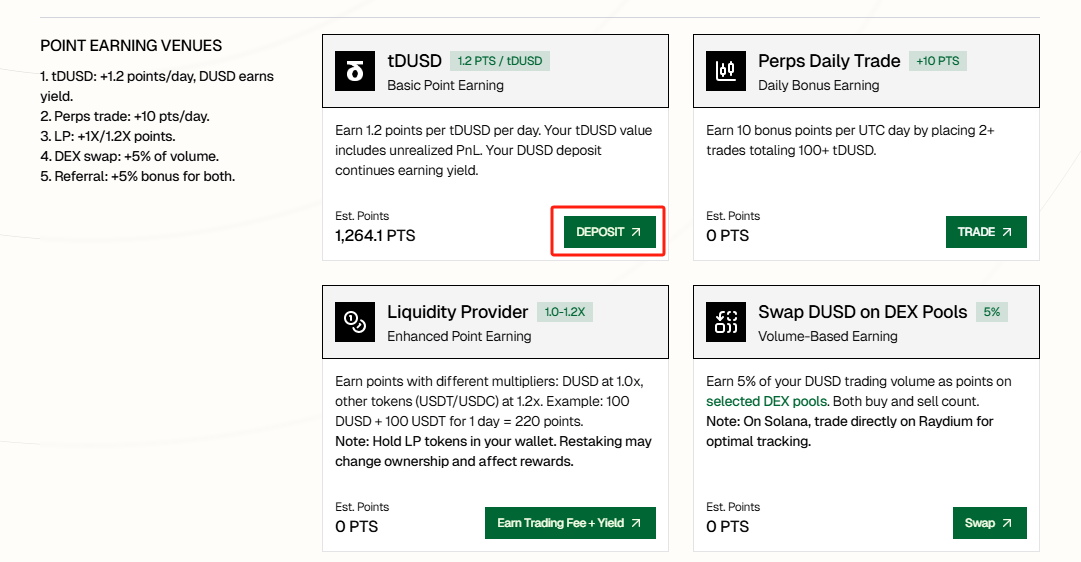Click the 5% volume badge
The width and height of the screenshot is (1081, 562).
click(x=991, y=312)
